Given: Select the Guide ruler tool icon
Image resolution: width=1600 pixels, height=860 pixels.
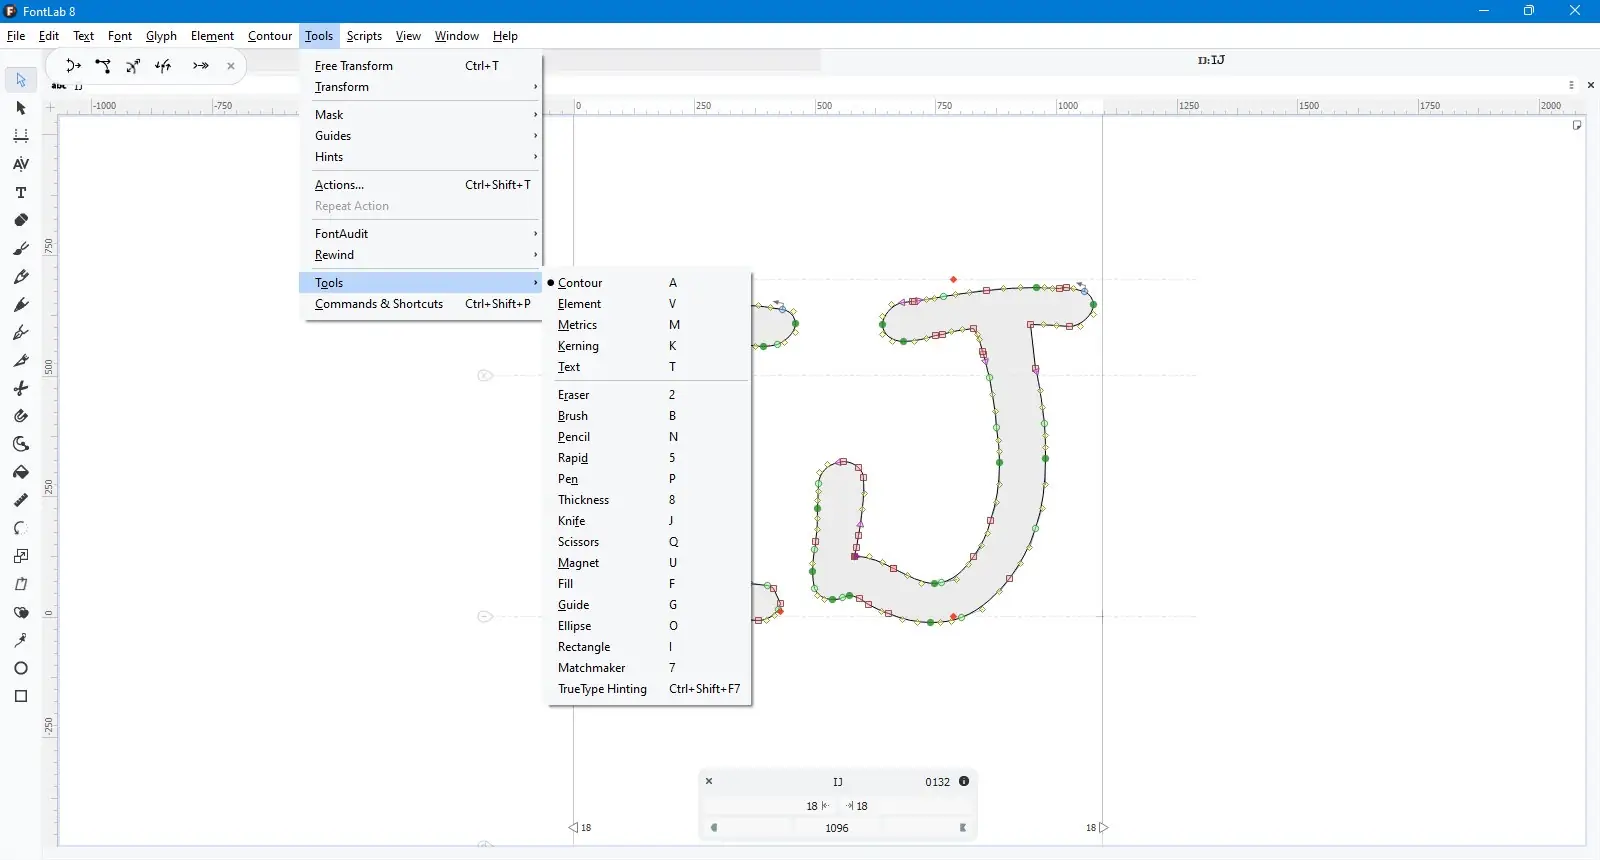Looking at the screenshot, I should (x=21, y=500).
